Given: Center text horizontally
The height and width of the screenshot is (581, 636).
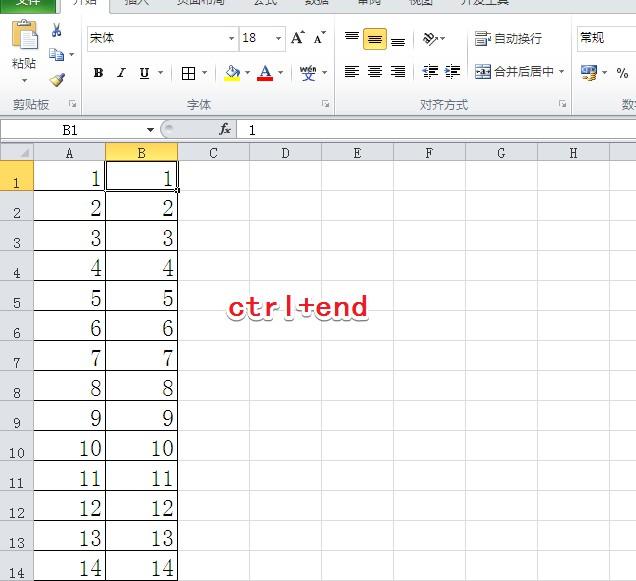Looking at the screenshot, I should pos(375,72).
